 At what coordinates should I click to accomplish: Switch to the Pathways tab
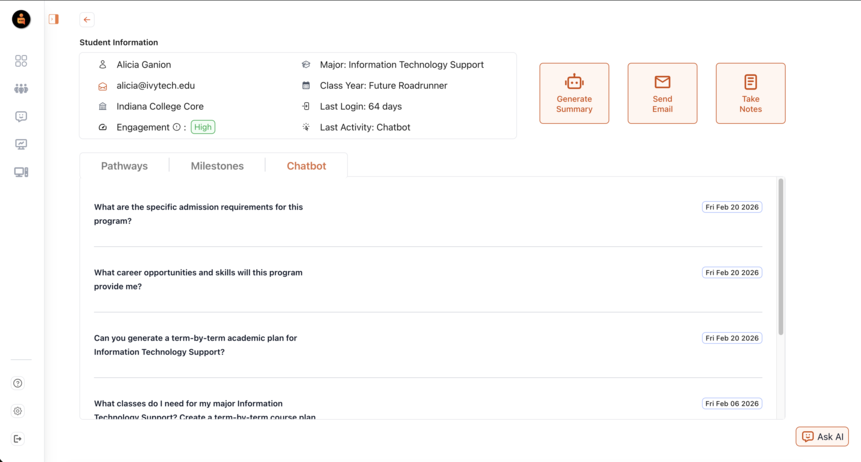pyautogui.click(x=124, y=166)
